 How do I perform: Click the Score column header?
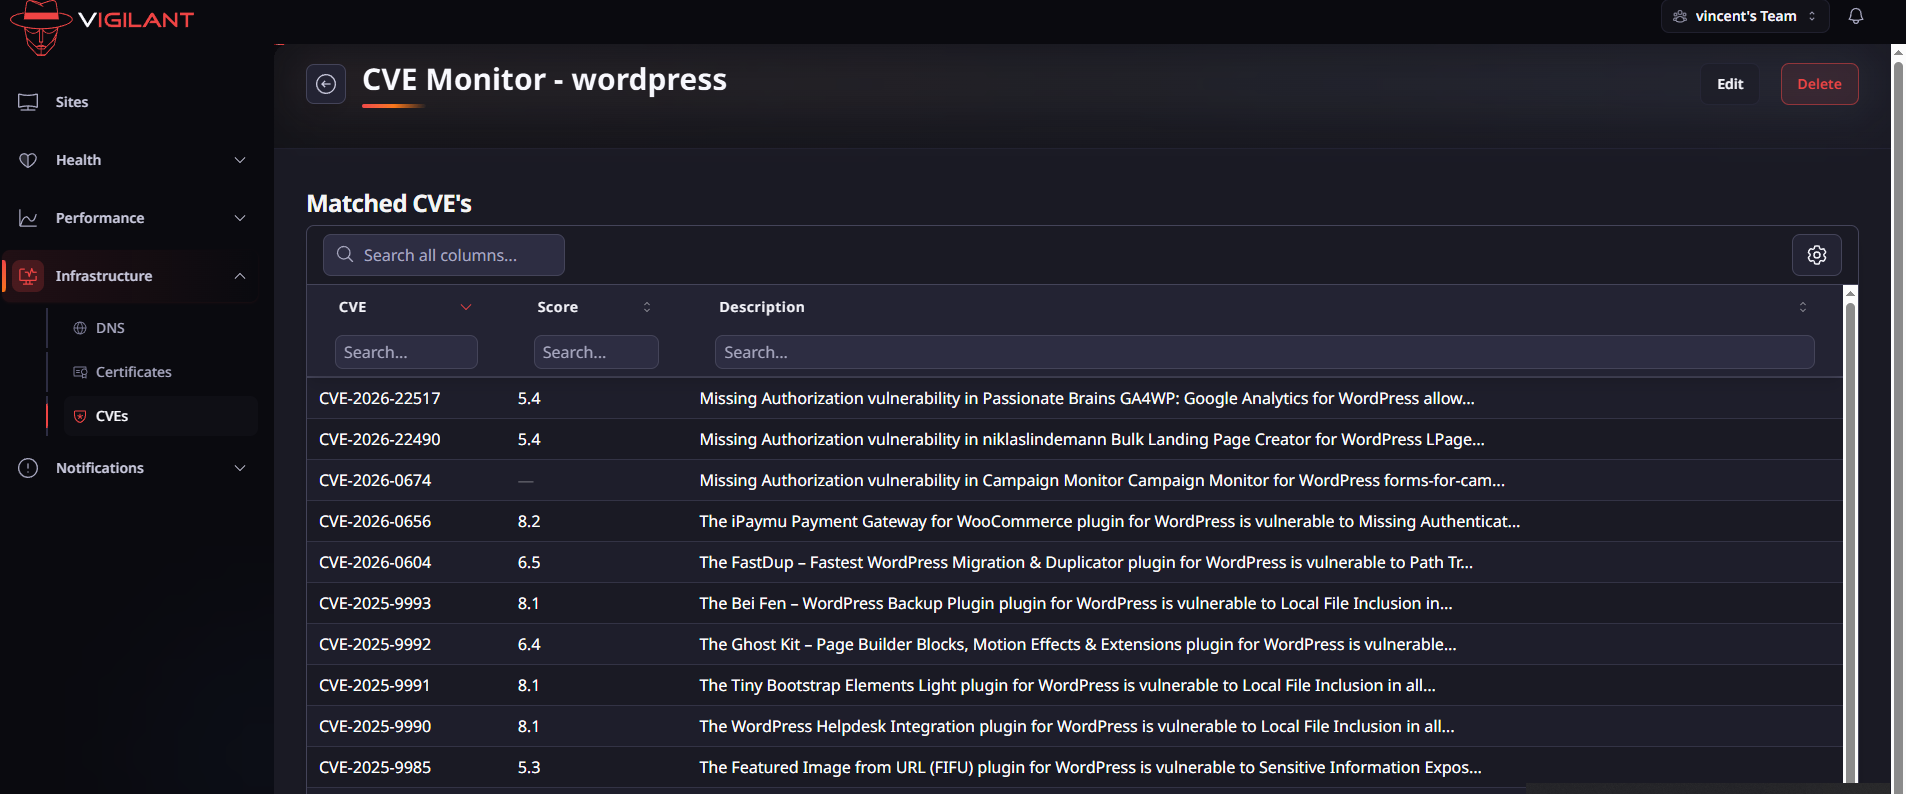click(x=557, y=307)
